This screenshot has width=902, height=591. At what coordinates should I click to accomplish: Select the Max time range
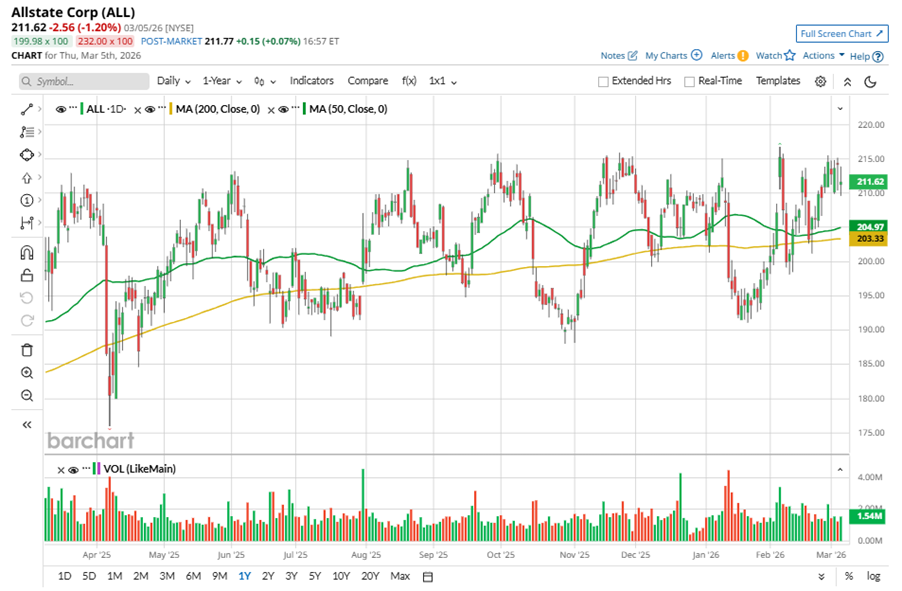click(400, 576)
